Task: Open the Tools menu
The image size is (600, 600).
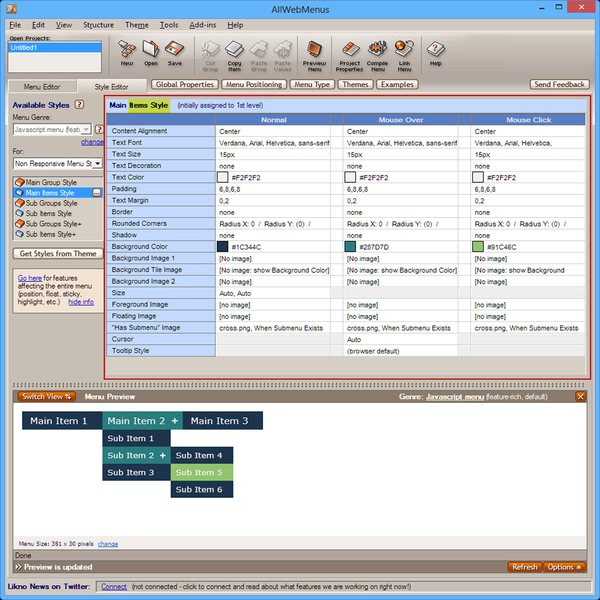Action: [169, 25]
